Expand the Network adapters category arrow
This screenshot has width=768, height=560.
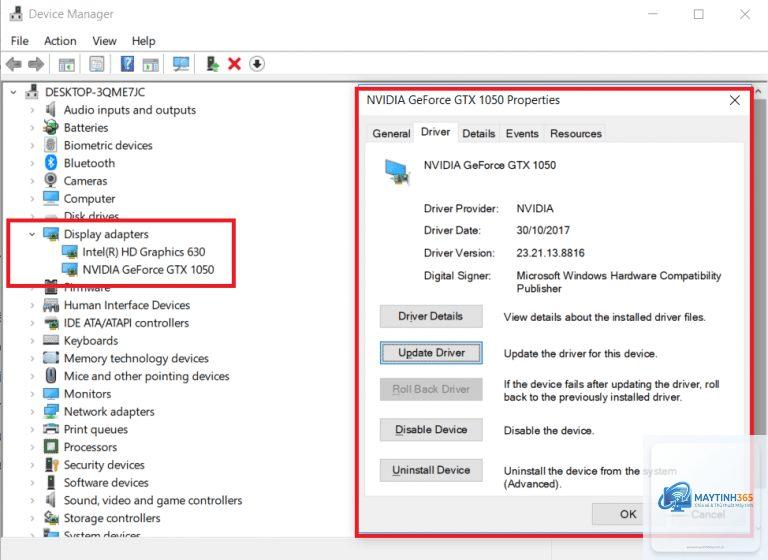coord(32,412)
